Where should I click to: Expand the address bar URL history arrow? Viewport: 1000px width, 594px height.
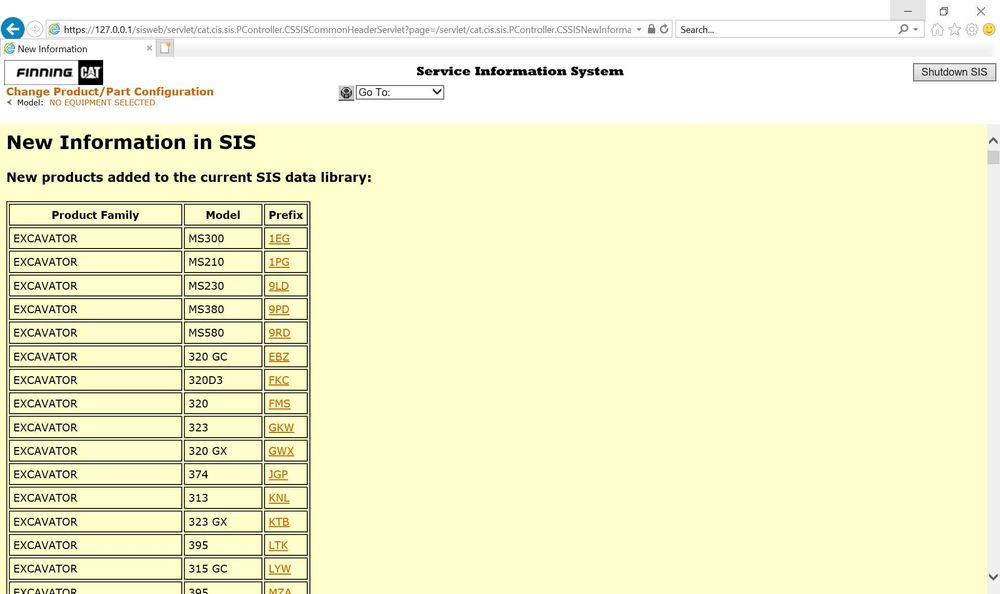tap(638, 29)
